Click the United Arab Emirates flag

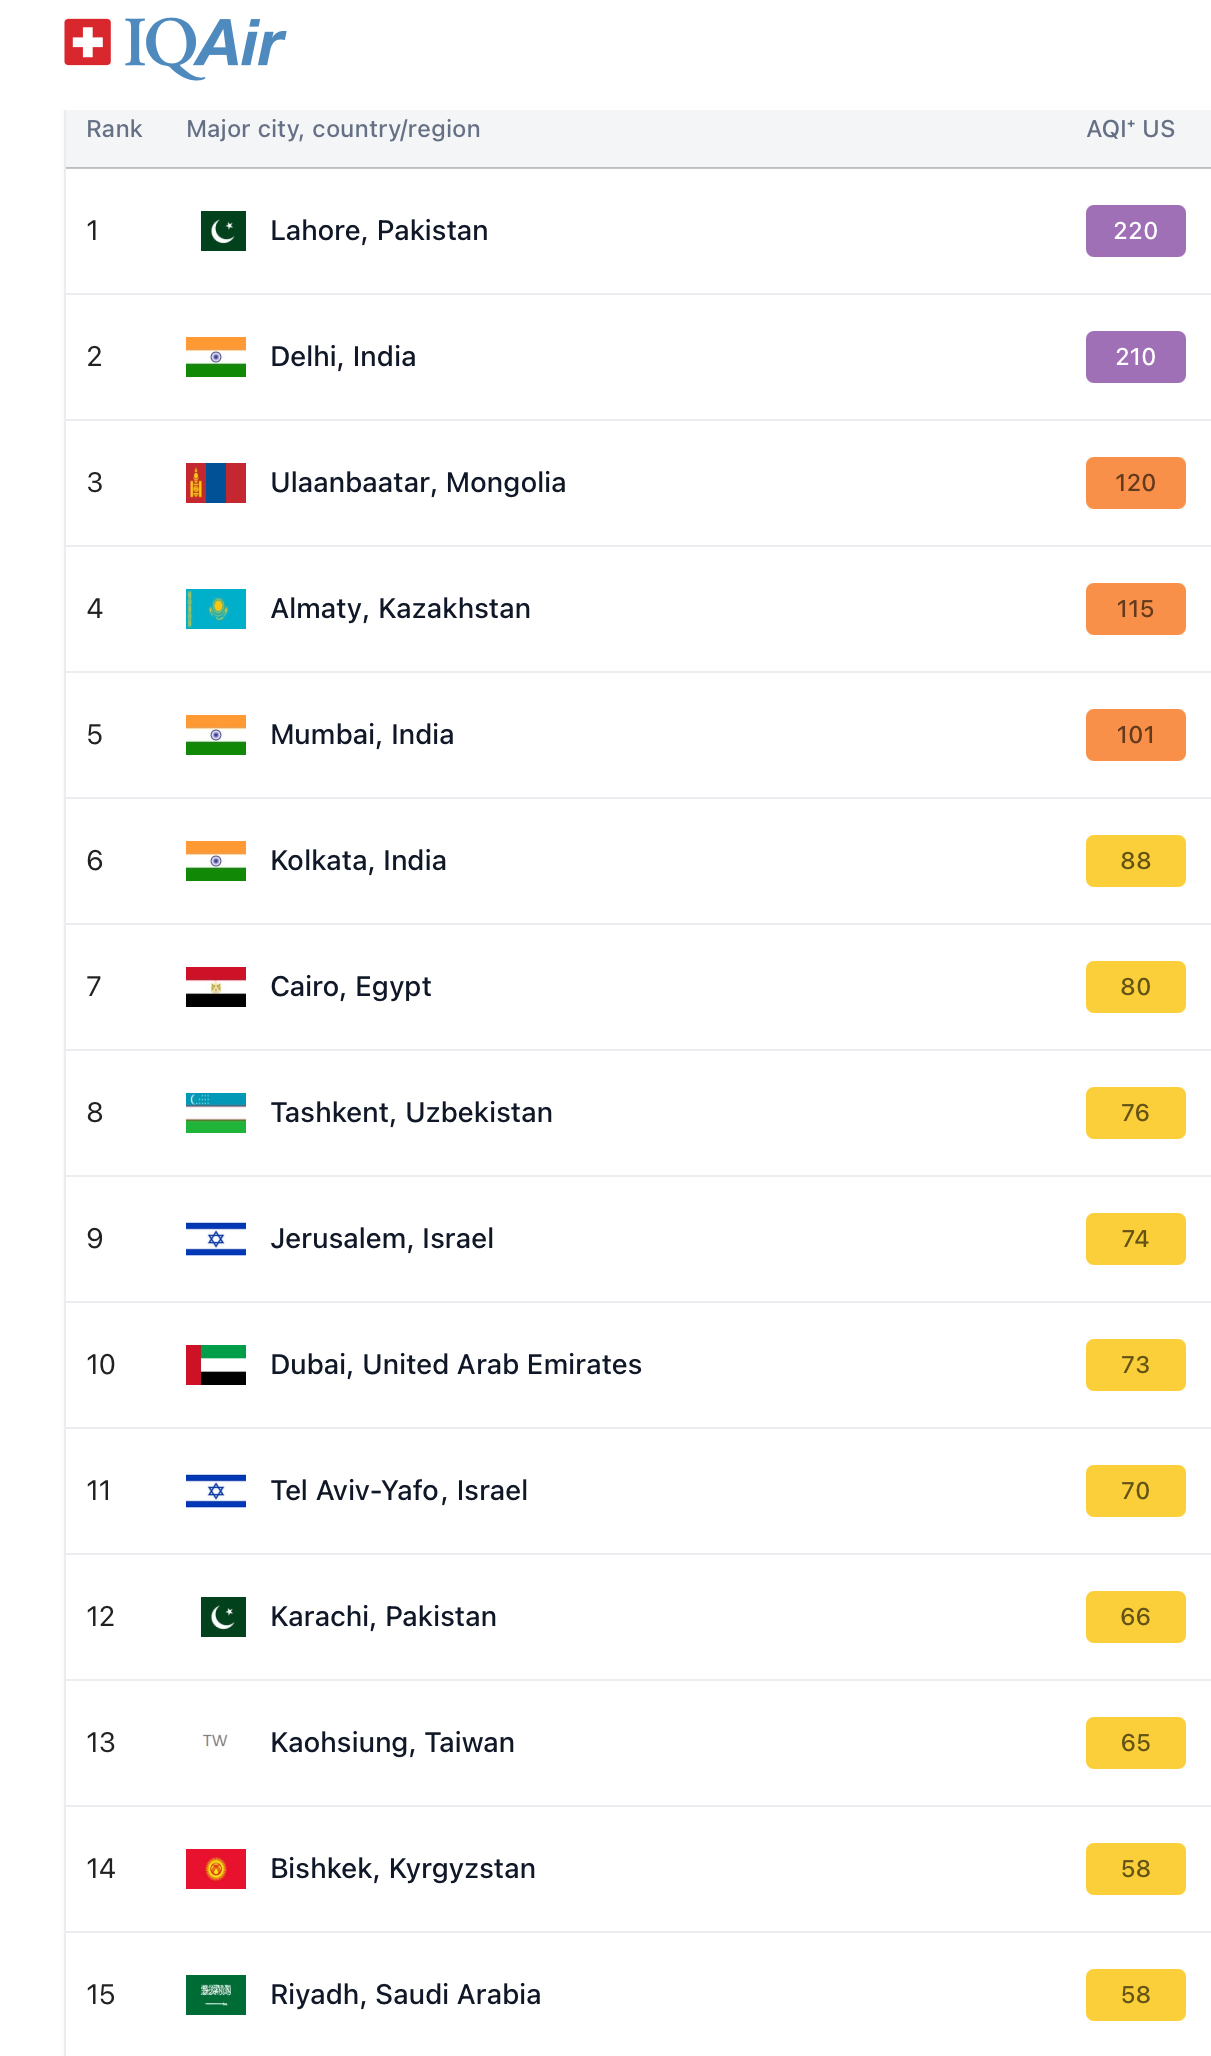216,1365
